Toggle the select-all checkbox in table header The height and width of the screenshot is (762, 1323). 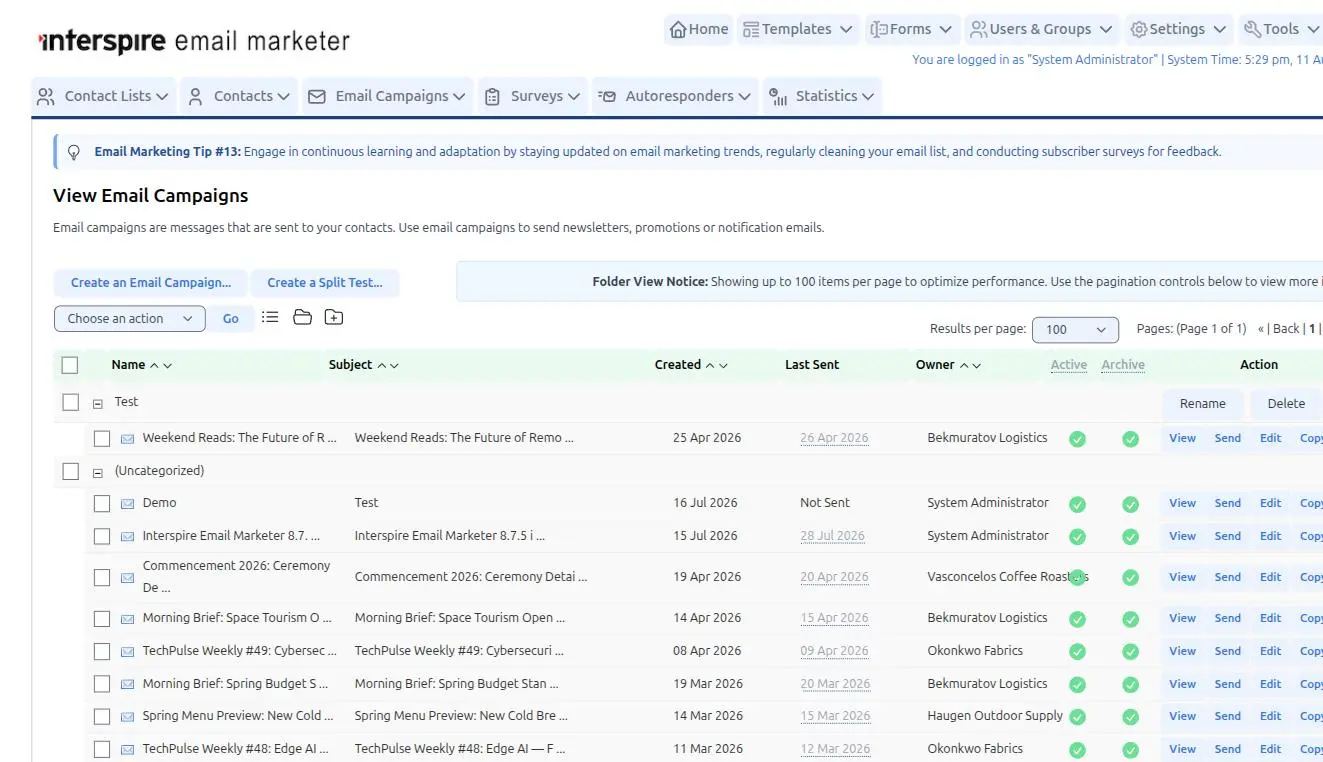[x=70, y=365]
